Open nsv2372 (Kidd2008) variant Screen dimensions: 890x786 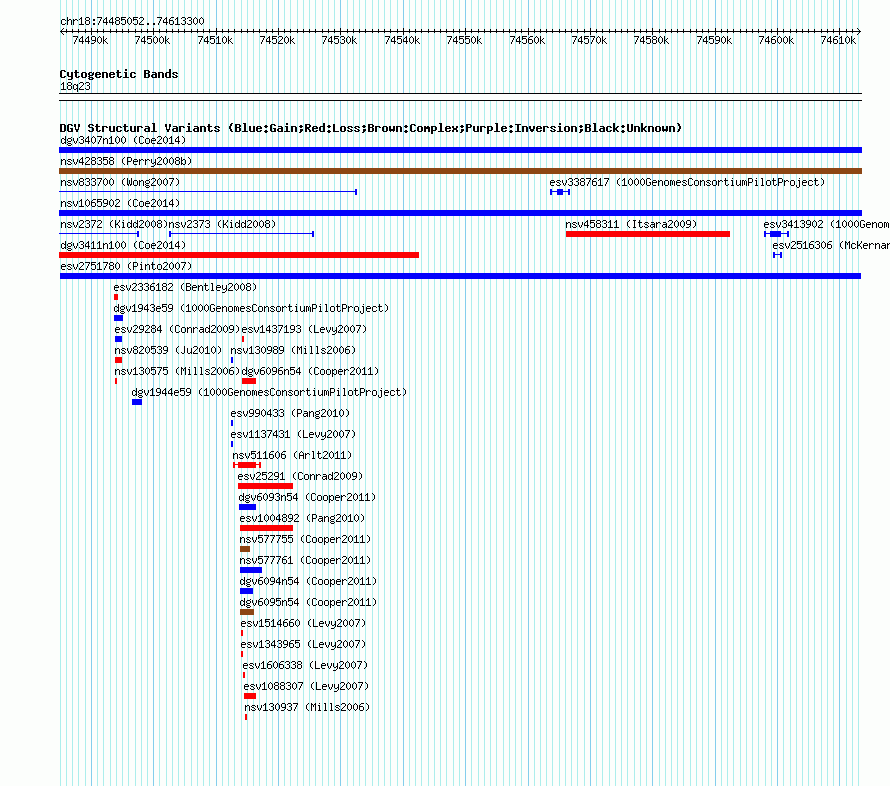[114, 224]
